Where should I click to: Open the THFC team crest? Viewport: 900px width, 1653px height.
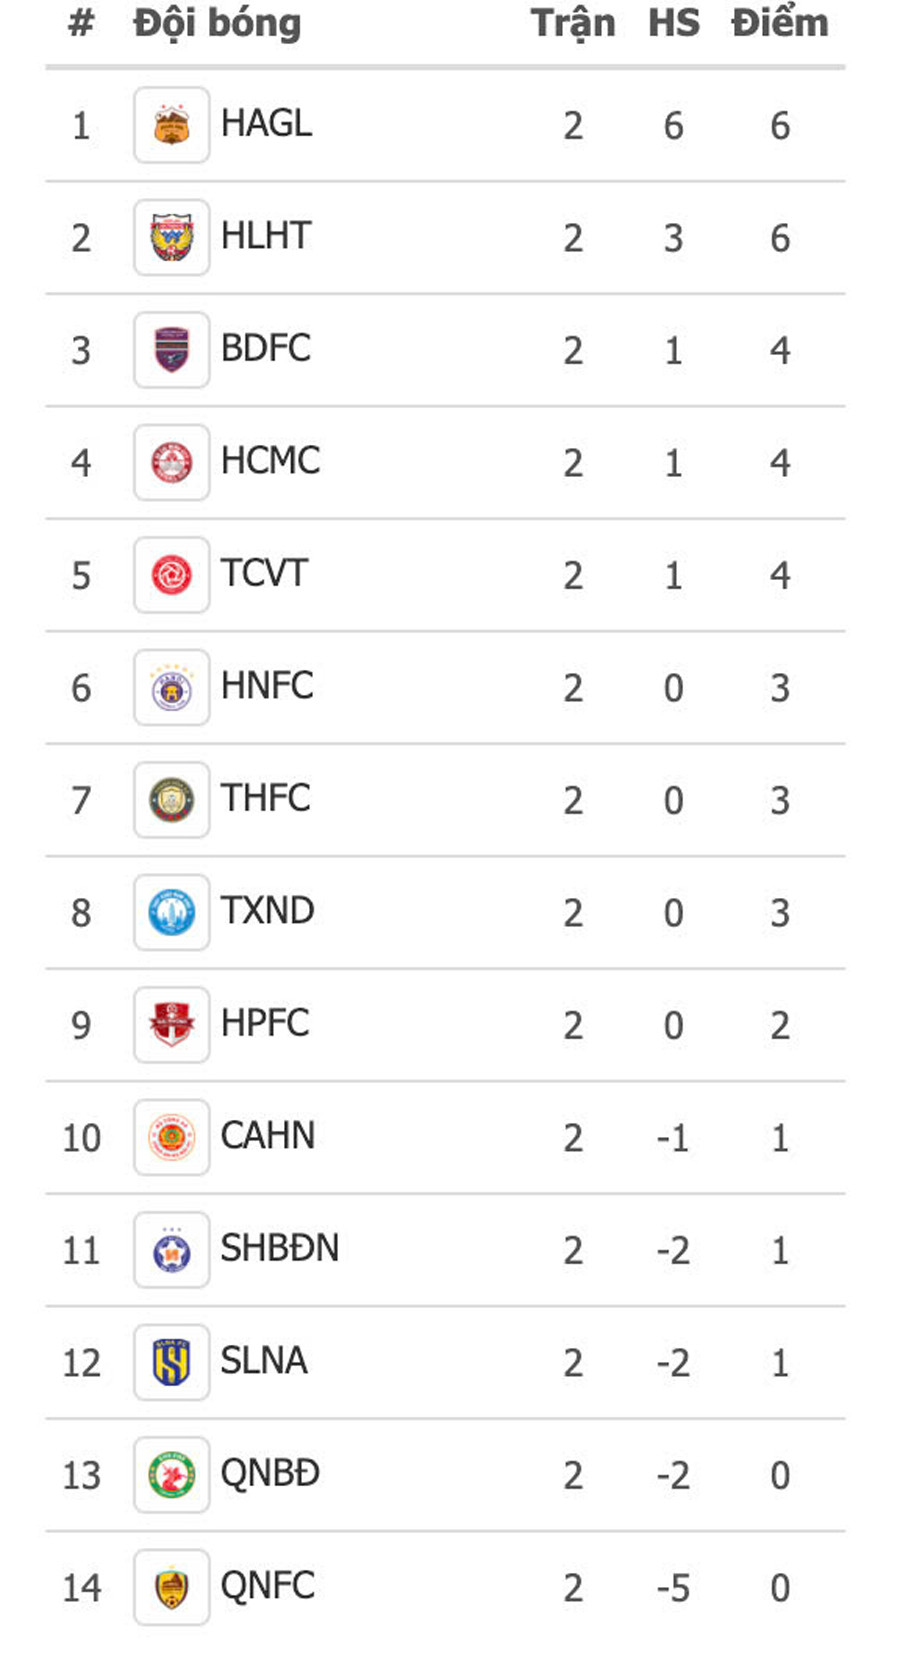[171, 800]
